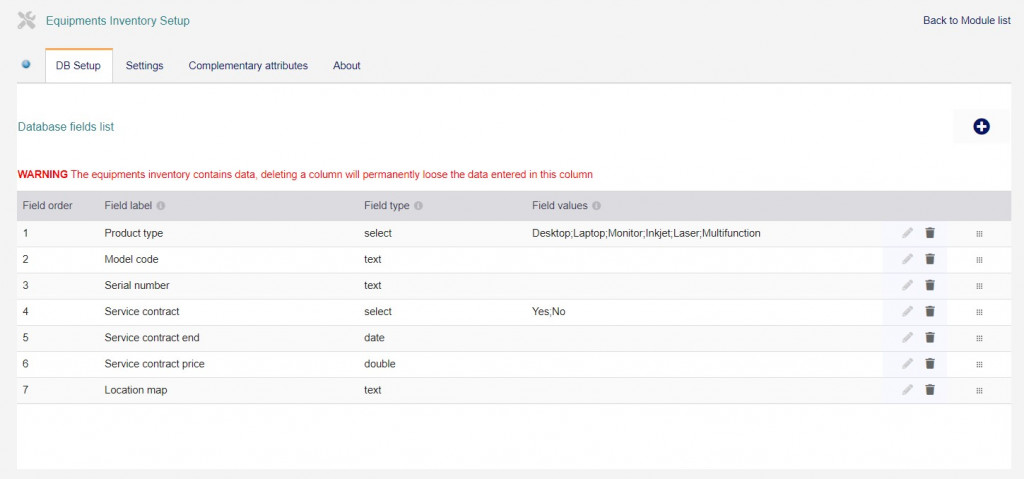Open the Complementary attributes tab
Viewport: 1024px width, 479px height.
248,66
